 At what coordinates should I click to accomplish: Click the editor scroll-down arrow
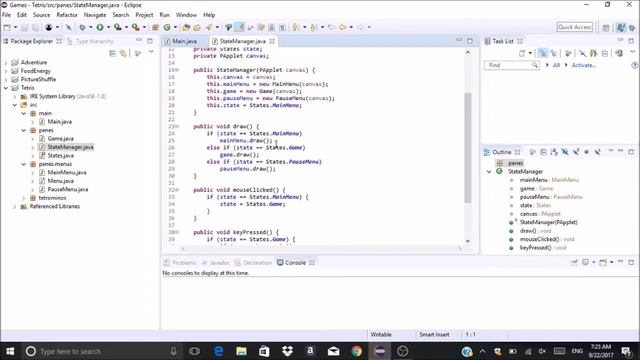(468, 241)
